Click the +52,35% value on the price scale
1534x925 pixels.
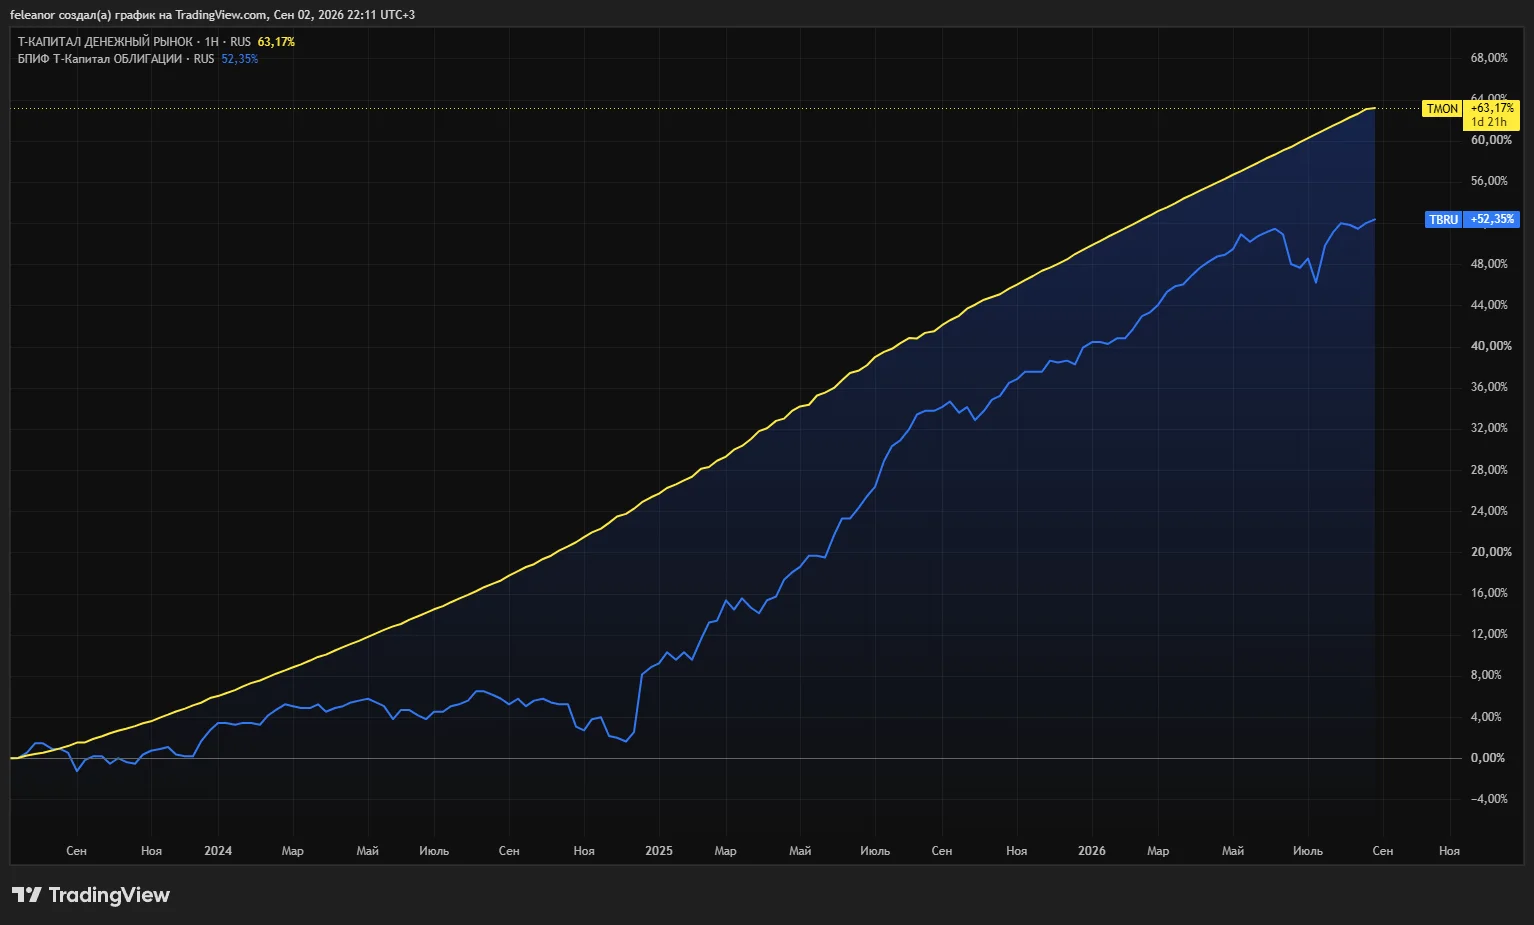click(x=1492, y=219)
